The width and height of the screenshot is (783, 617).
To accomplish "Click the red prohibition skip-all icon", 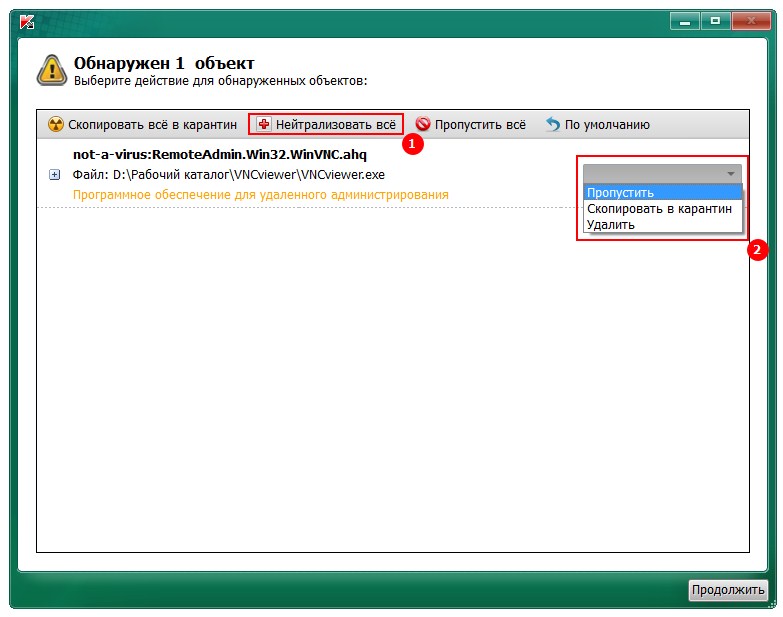I will click(422, 124).
